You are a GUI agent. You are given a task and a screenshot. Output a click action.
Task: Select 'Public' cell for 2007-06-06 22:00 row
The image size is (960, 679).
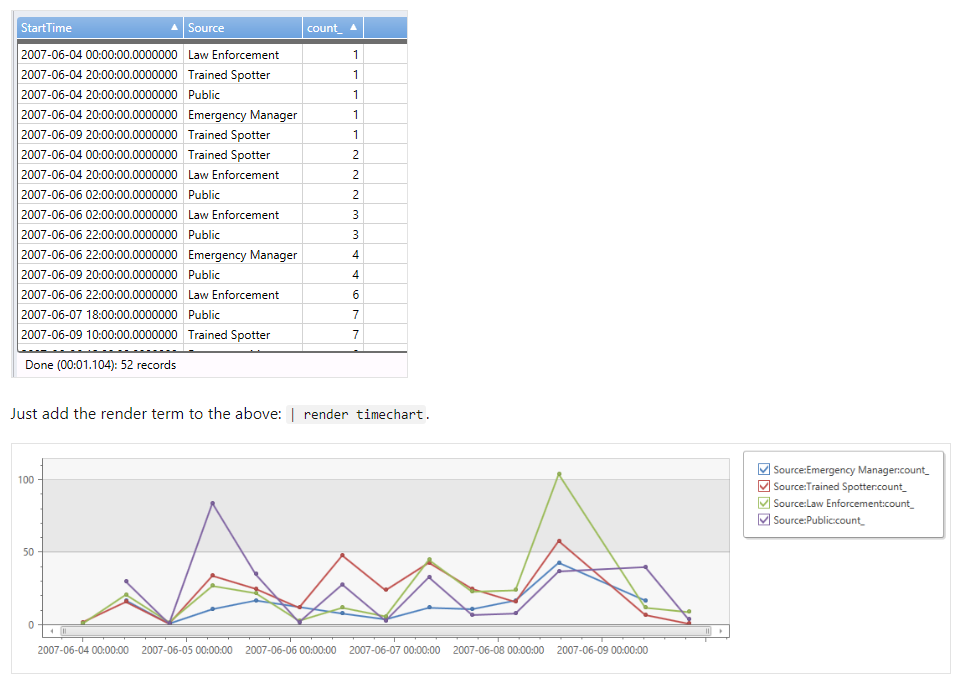click(243, 234)
